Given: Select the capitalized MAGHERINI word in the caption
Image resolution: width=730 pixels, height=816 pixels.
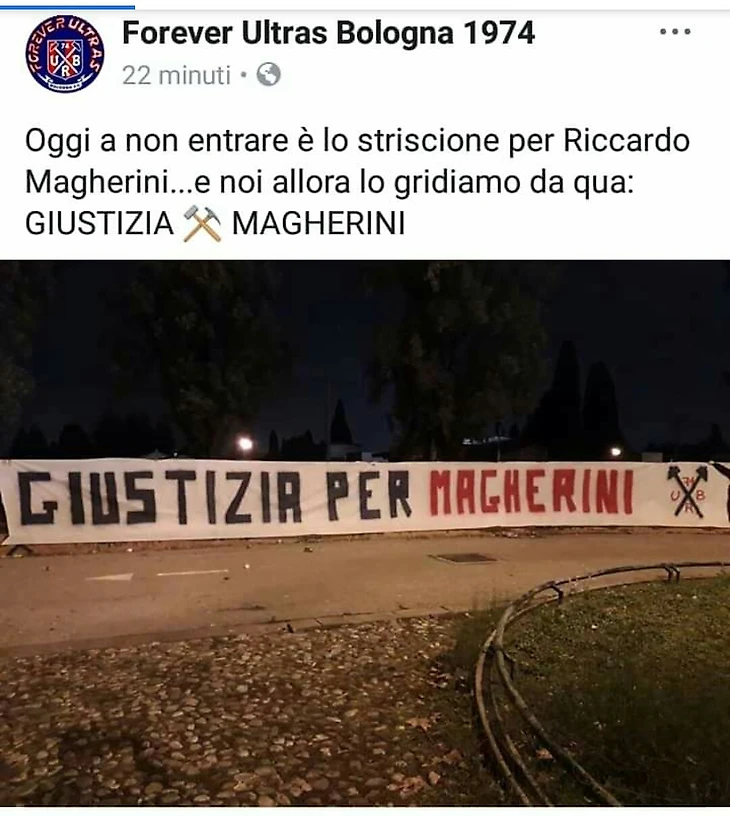Looking at the screenshot, I should (x=318, y=224).
